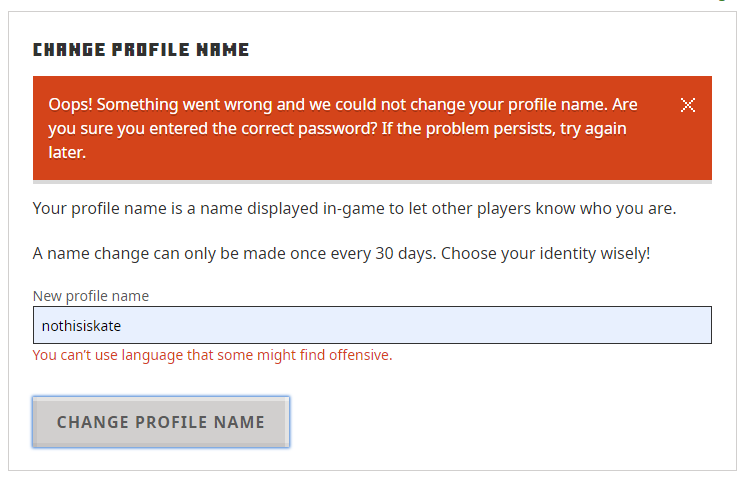Click the "New profile name" field label
Viewport: 743px width, 485px height.
coord(91,296)
